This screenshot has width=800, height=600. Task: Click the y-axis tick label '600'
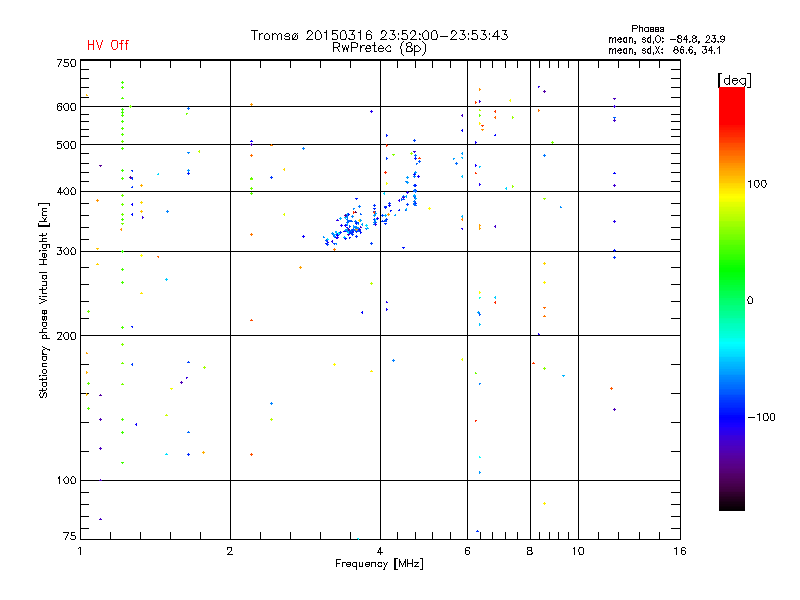pos(66,107)
